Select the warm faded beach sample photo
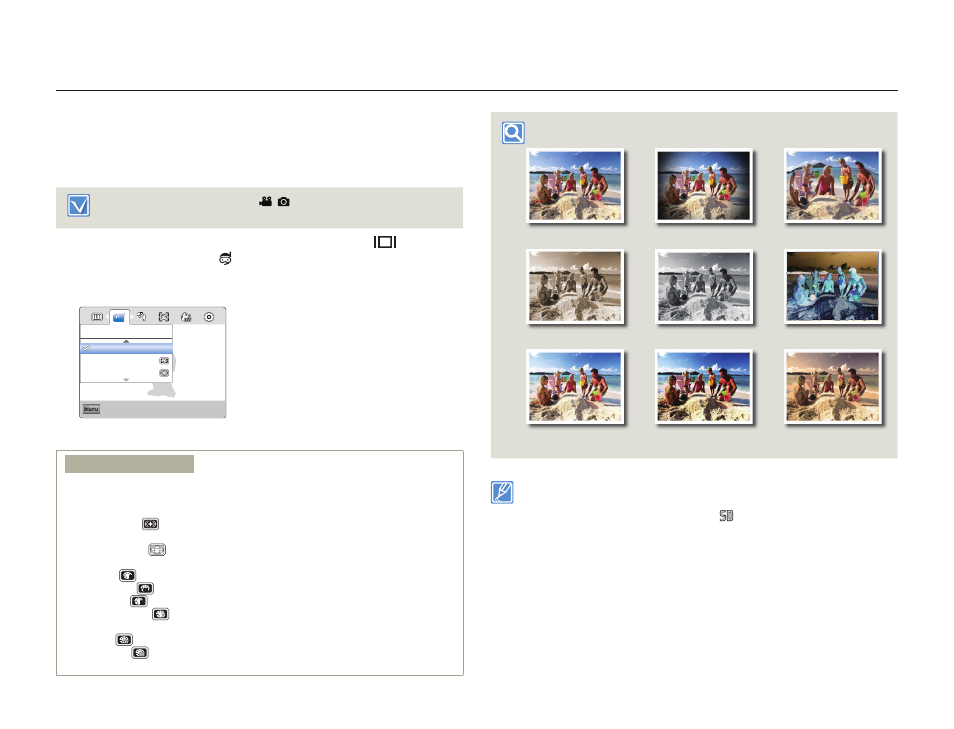 coord(833,386)
